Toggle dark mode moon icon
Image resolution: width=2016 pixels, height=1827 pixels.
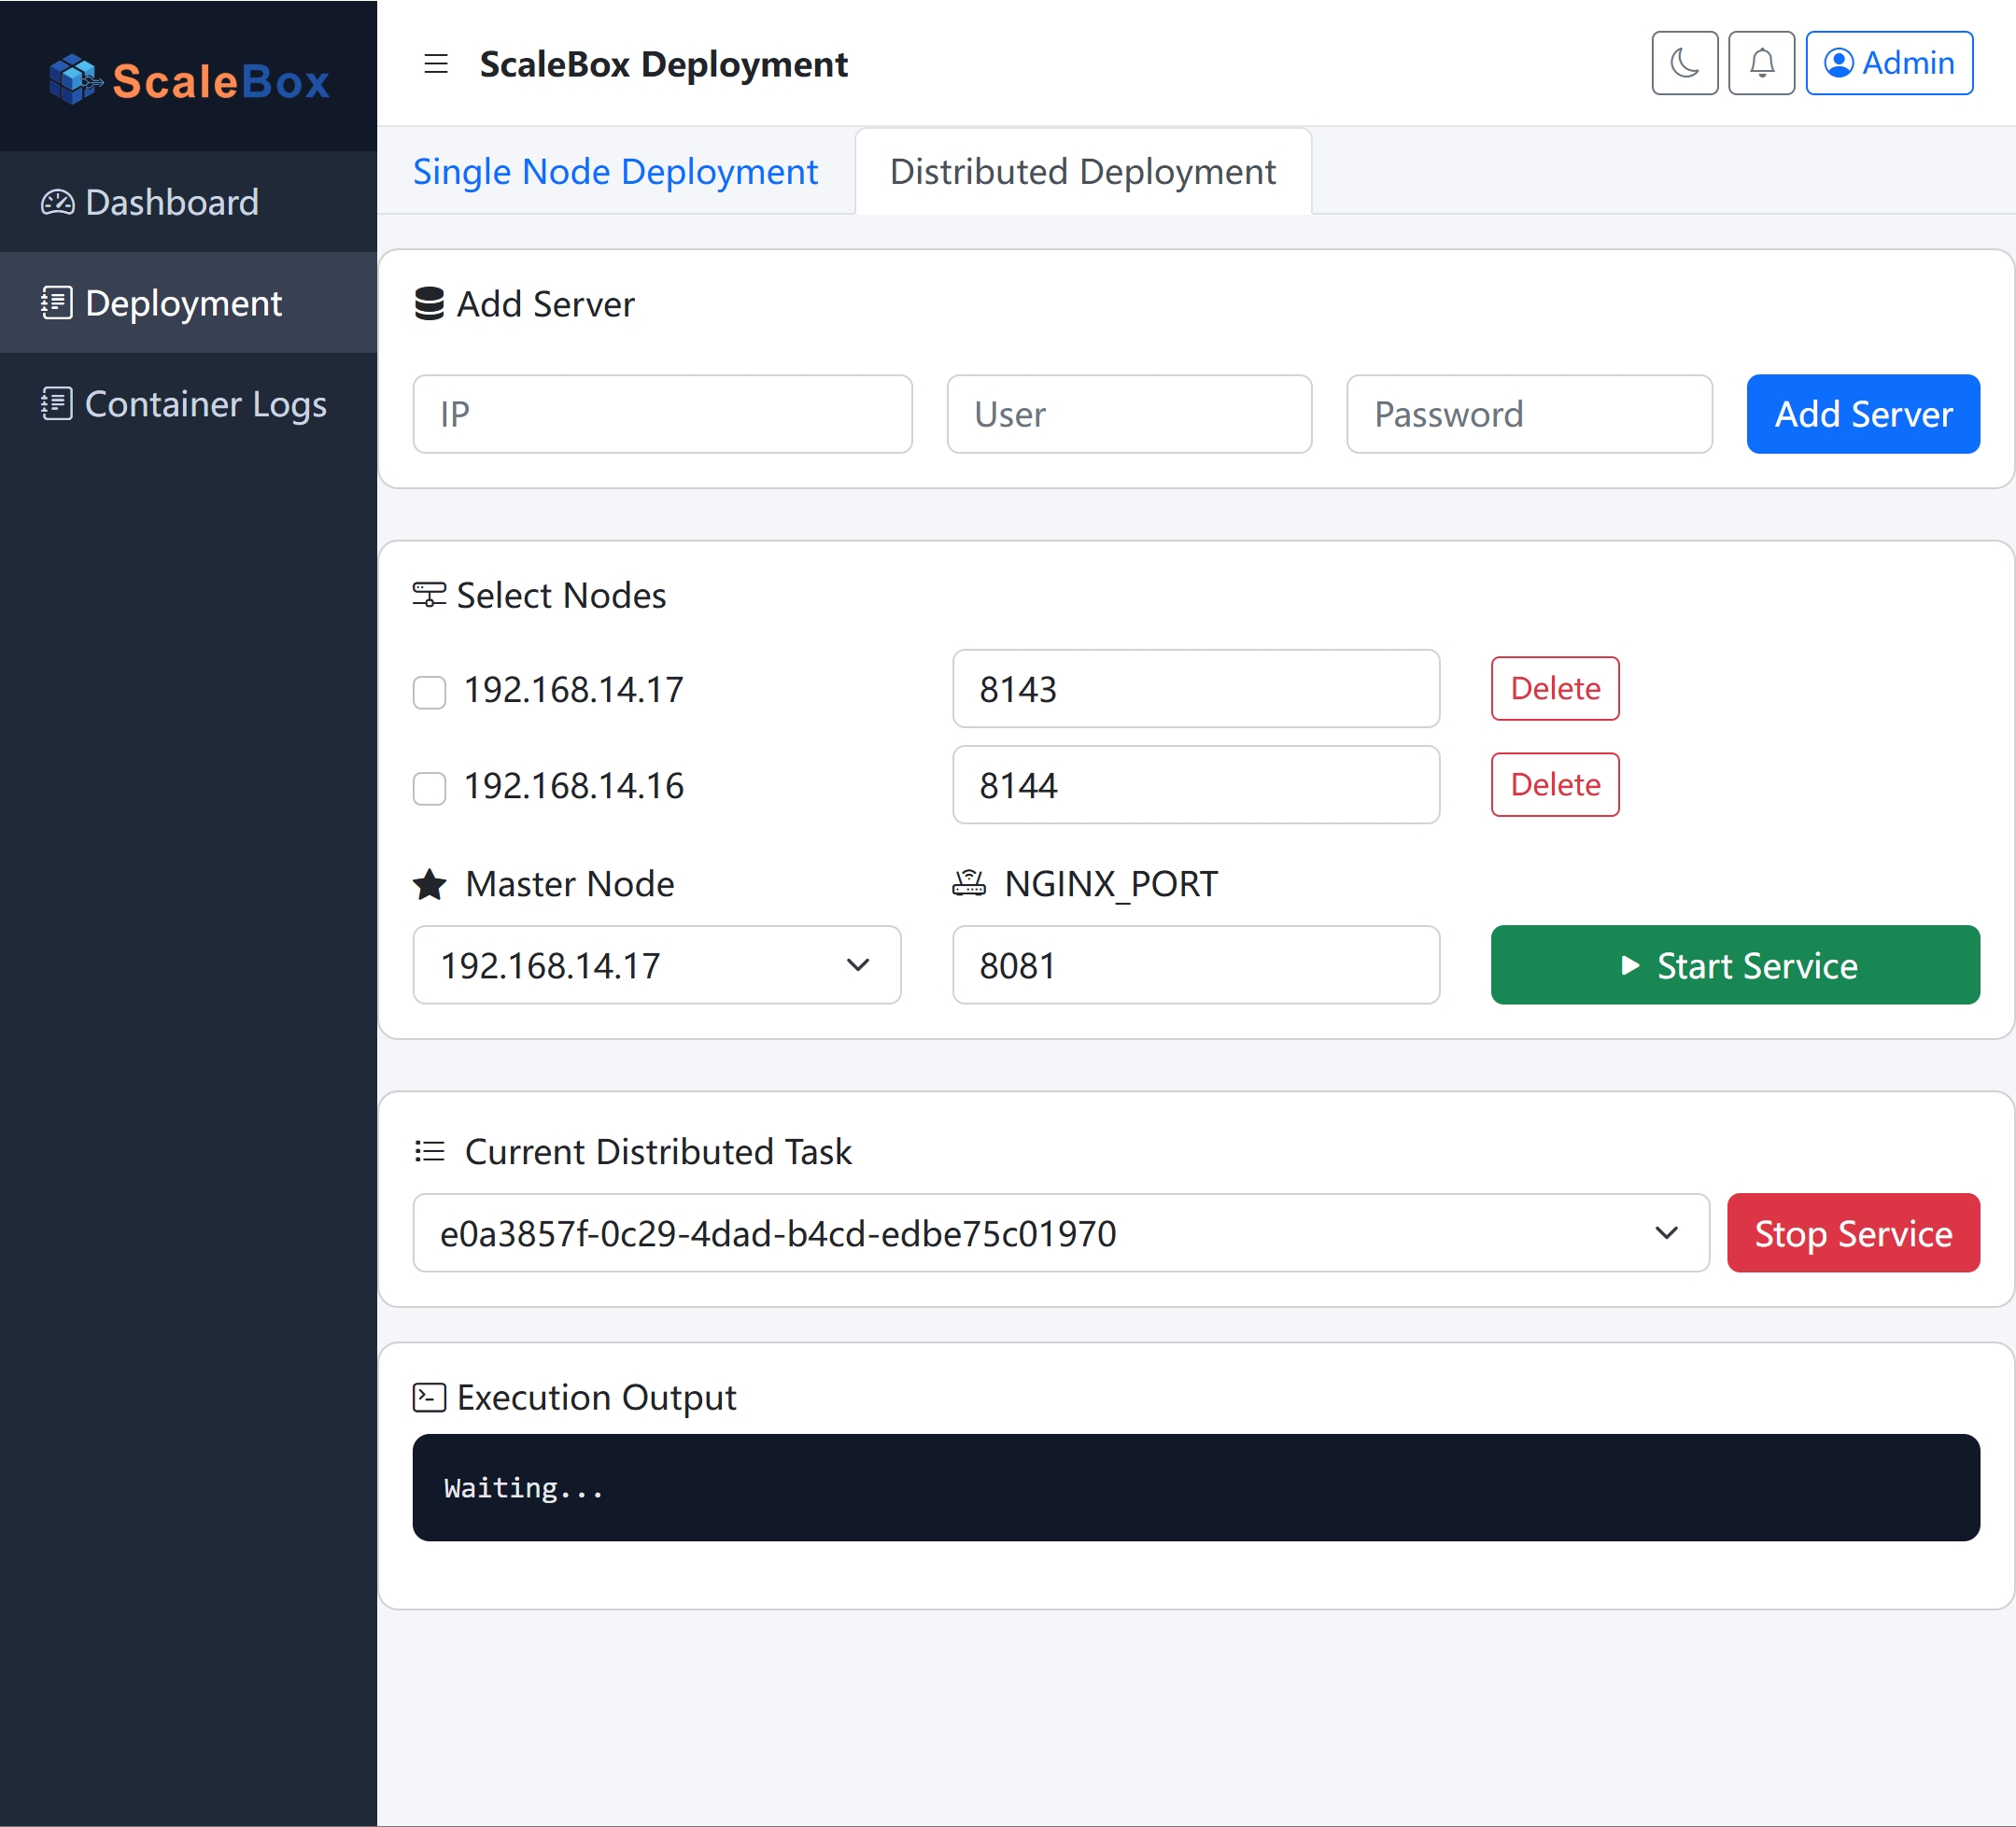pos(1684,63)
